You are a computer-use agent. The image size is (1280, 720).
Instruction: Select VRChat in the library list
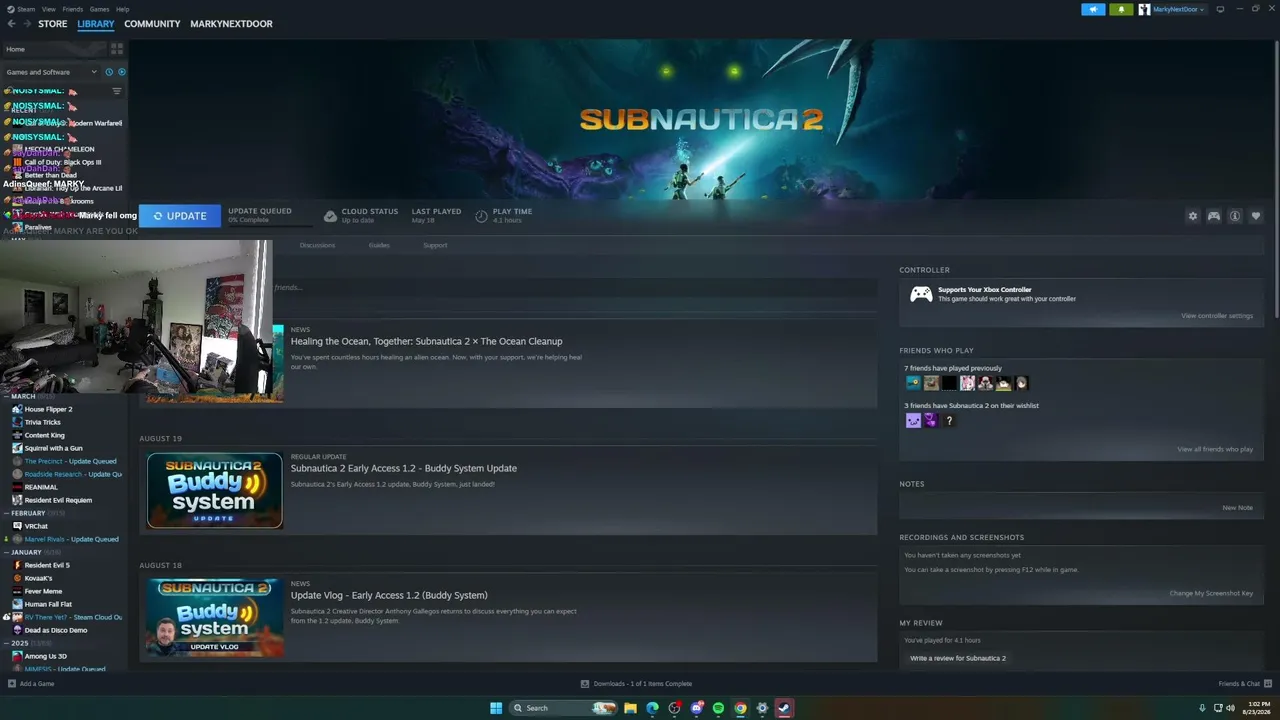point(36,526)
